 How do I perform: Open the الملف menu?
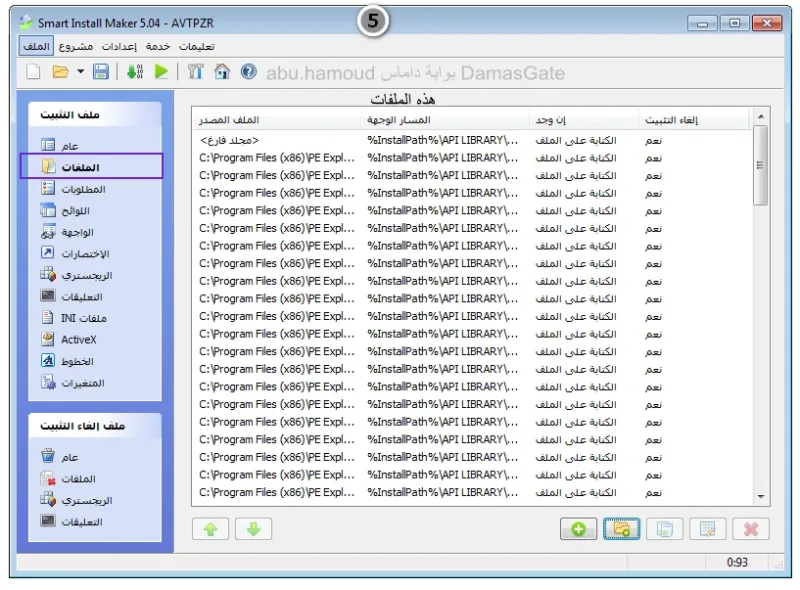click(36, 46)
